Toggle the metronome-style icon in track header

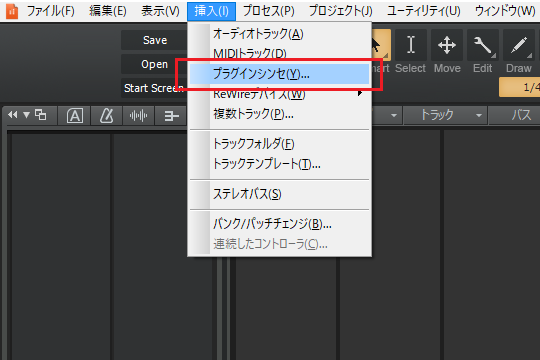106,115
